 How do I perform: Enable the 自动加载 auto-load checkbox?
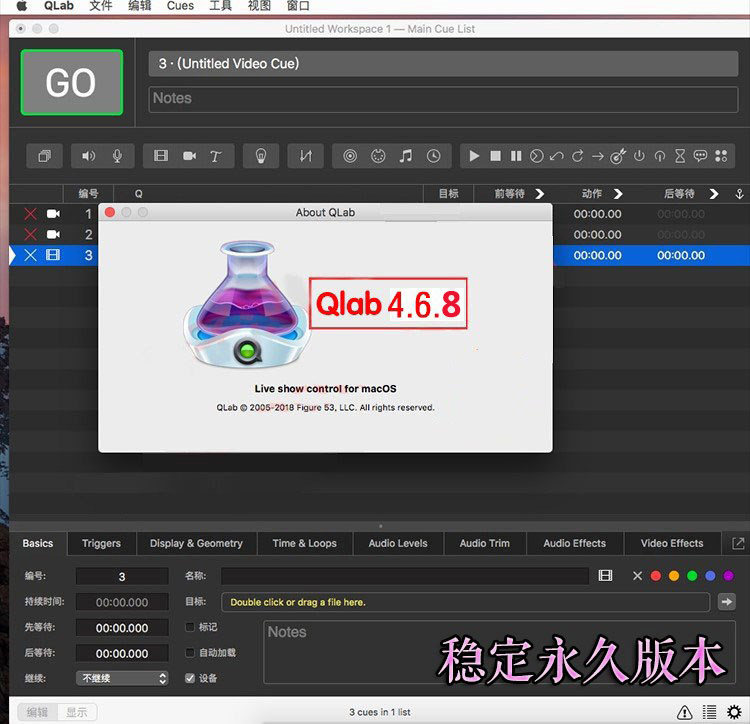click(190, 652)
